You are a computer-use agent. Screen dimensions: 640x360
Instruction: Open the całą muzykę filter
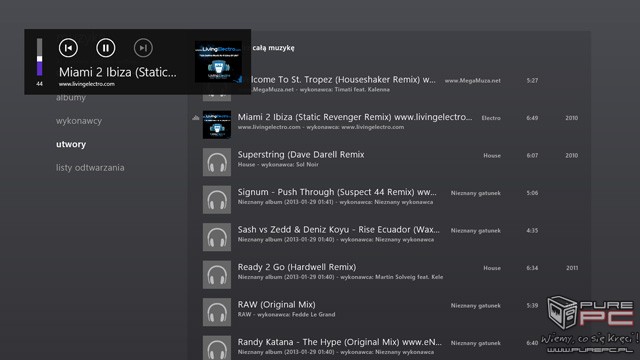(x=273, y=48)
